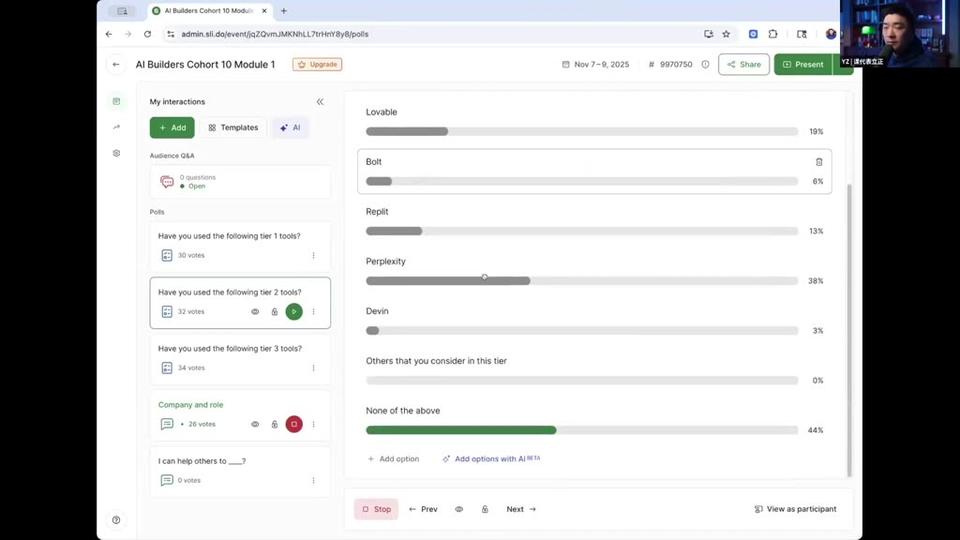960x540 pixels.
Task: Open the help icon at sidebar bottom
Action: click(116, 520)
